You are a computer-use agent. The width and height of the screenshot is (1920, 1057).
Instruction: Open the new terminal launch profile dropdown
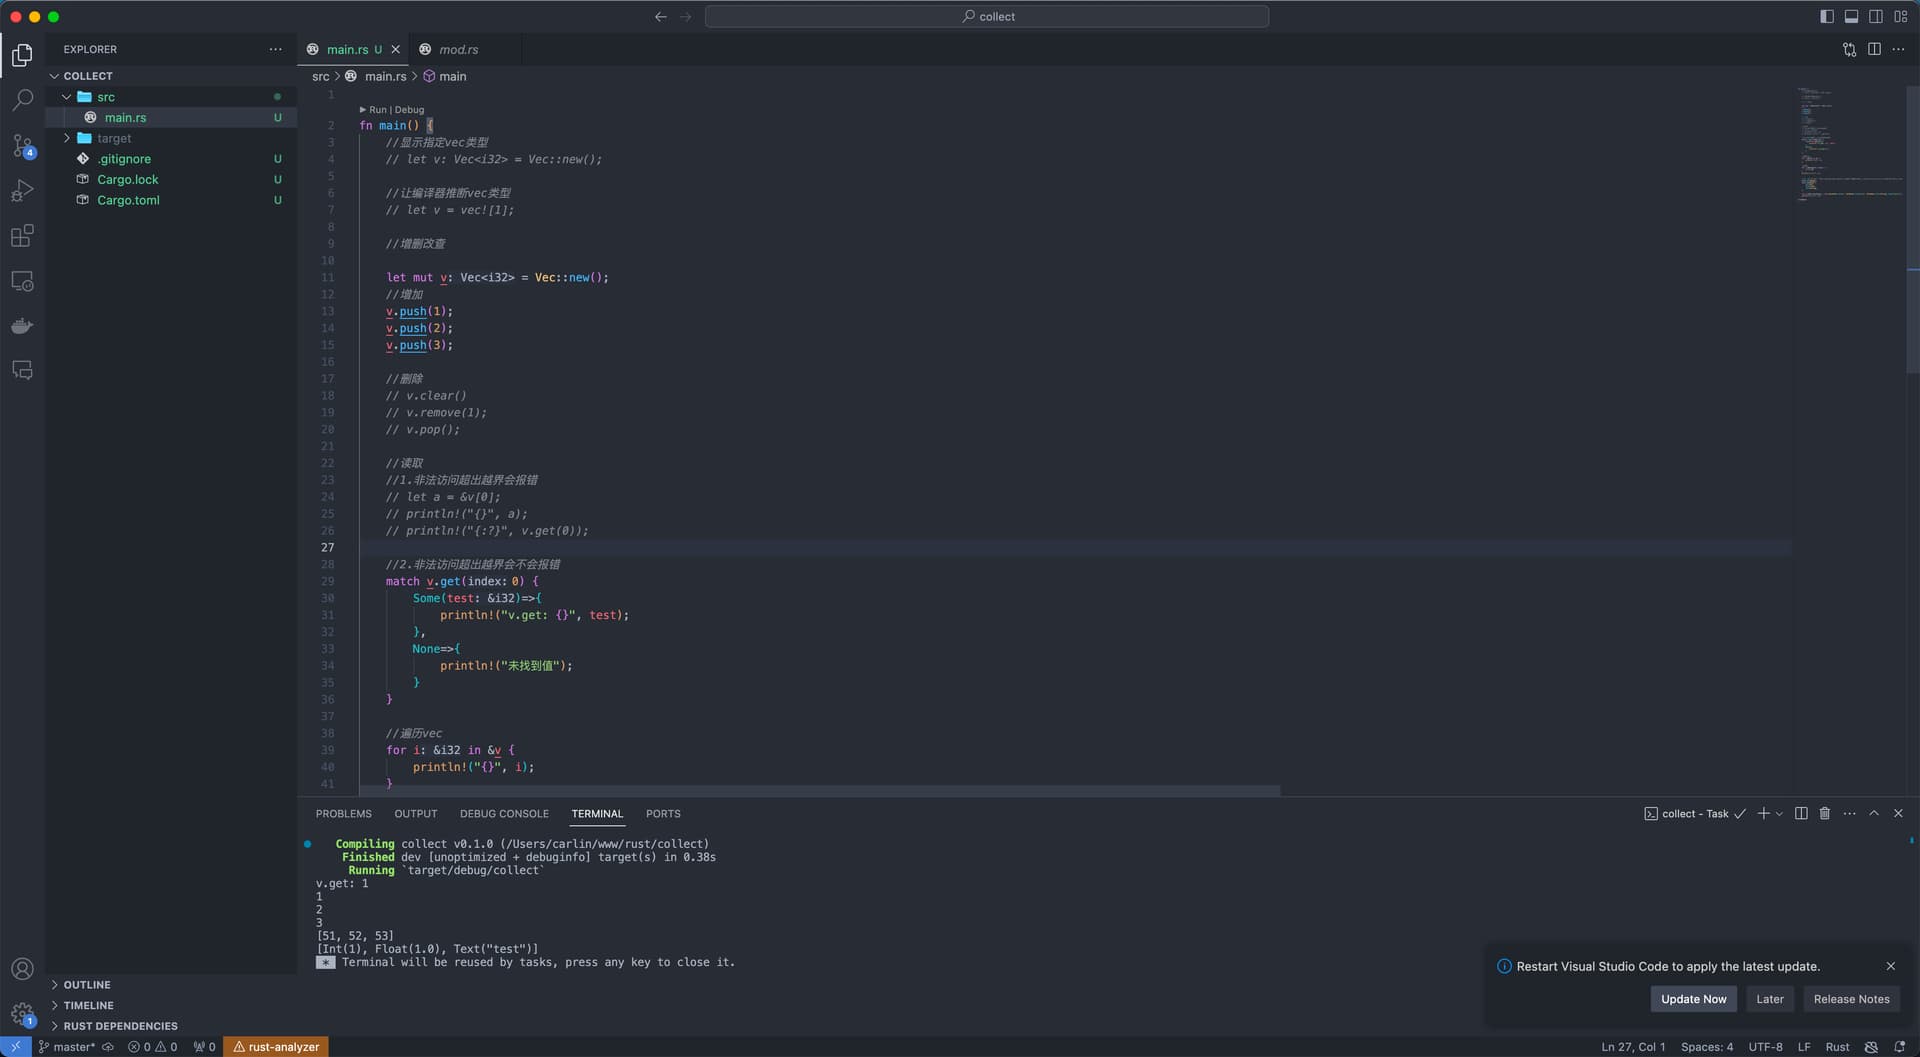point(1780,814)
